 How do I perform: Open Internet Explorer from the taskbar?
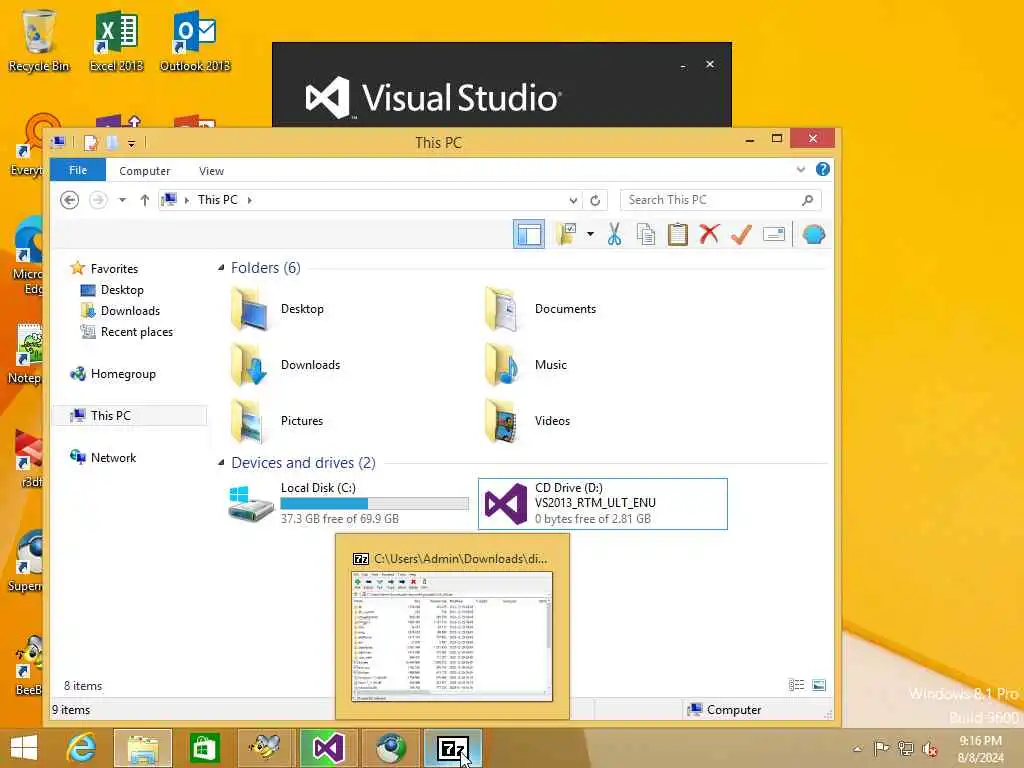[81, 748]
